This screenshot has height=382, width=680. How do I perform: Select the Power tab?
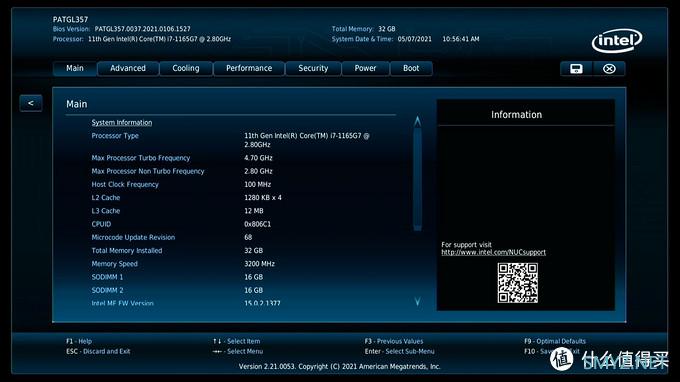365,69
